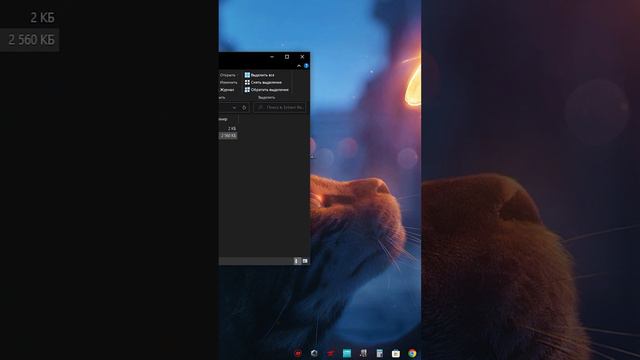Expand the address bar history dropdown

pos(234,108)
